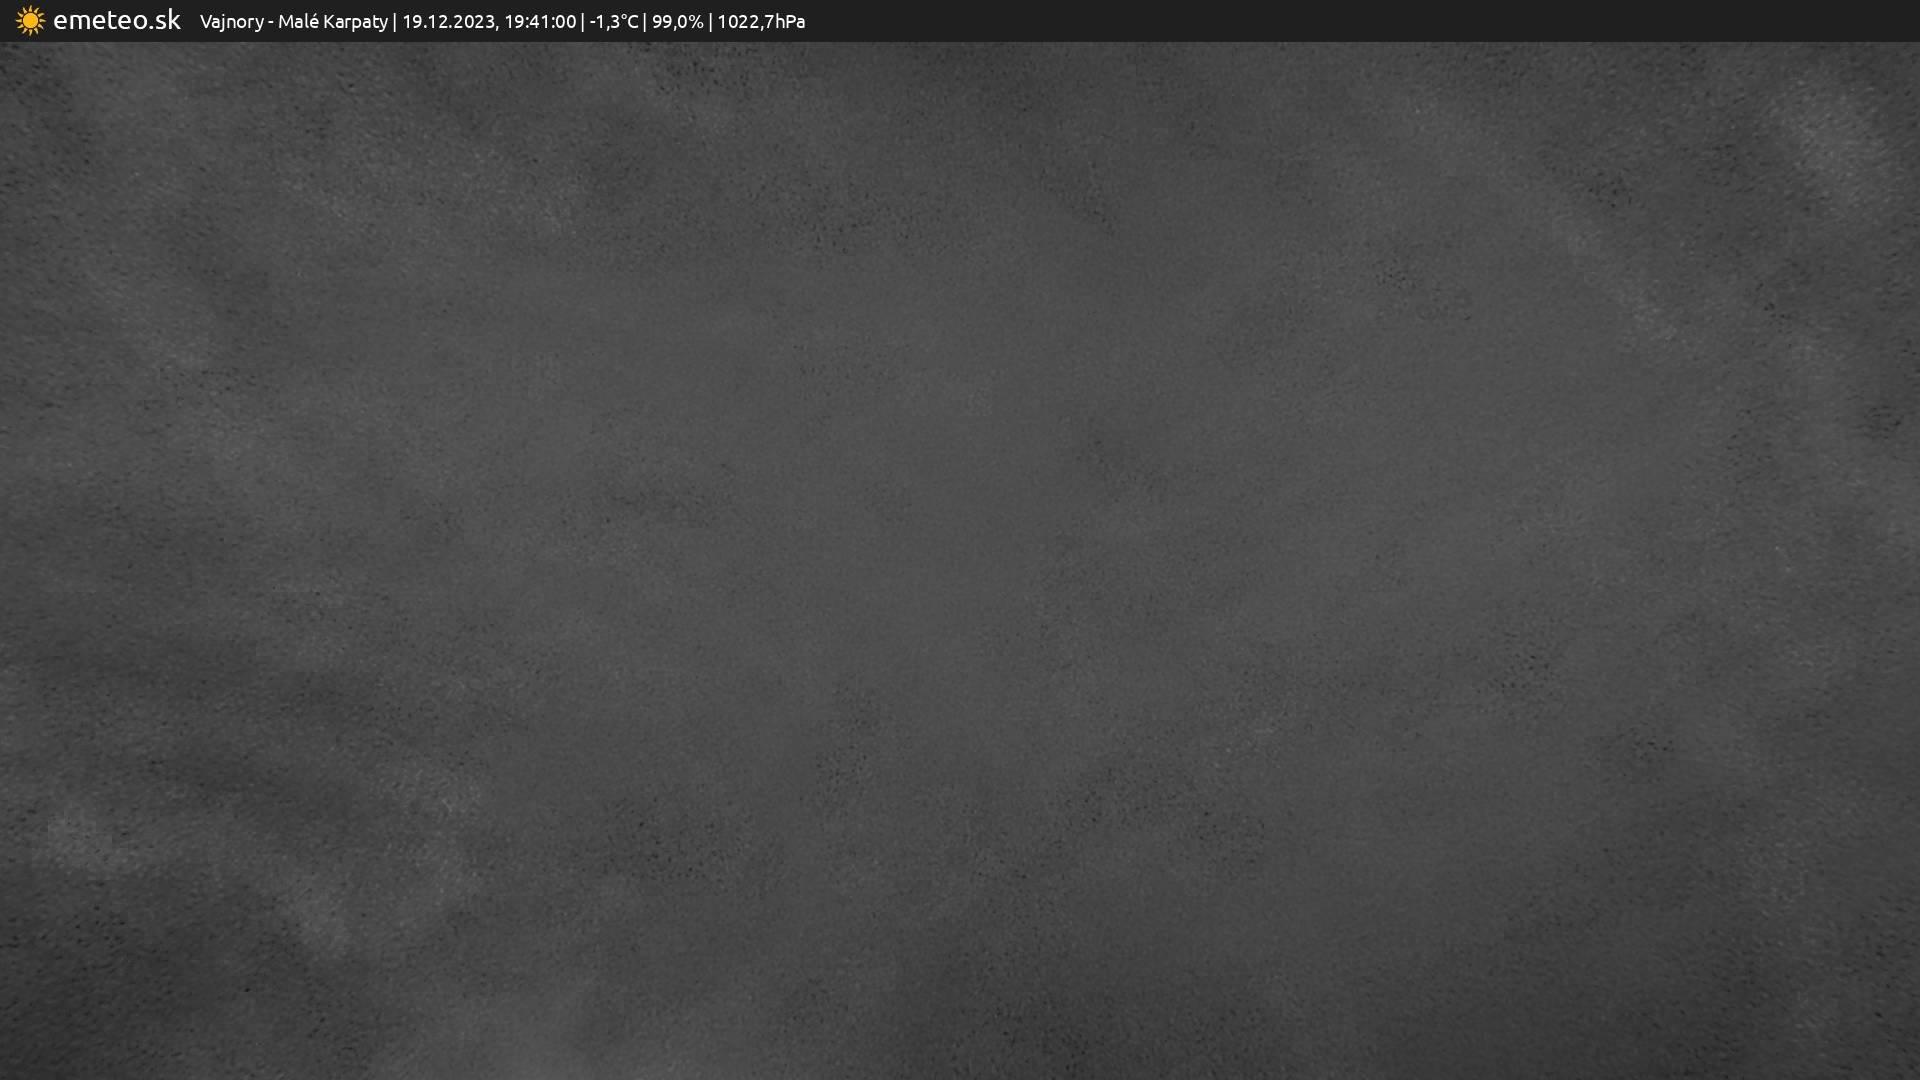Click the separator between time and temperature

click(x=583, y=22)
